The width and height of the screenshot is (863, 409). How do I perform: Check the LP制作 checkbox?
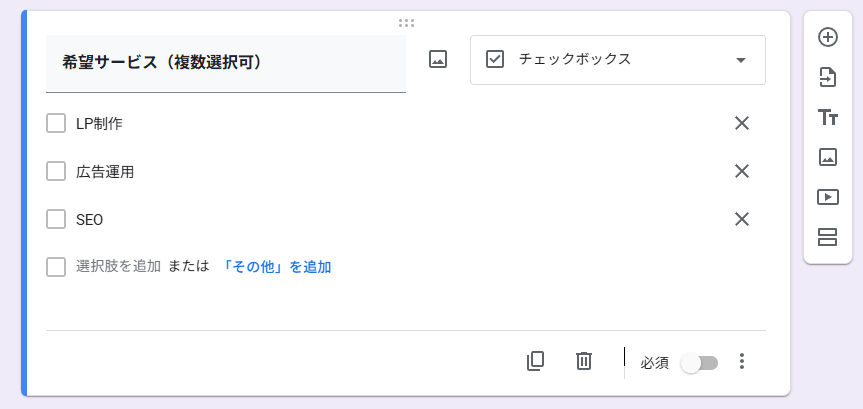56,123
